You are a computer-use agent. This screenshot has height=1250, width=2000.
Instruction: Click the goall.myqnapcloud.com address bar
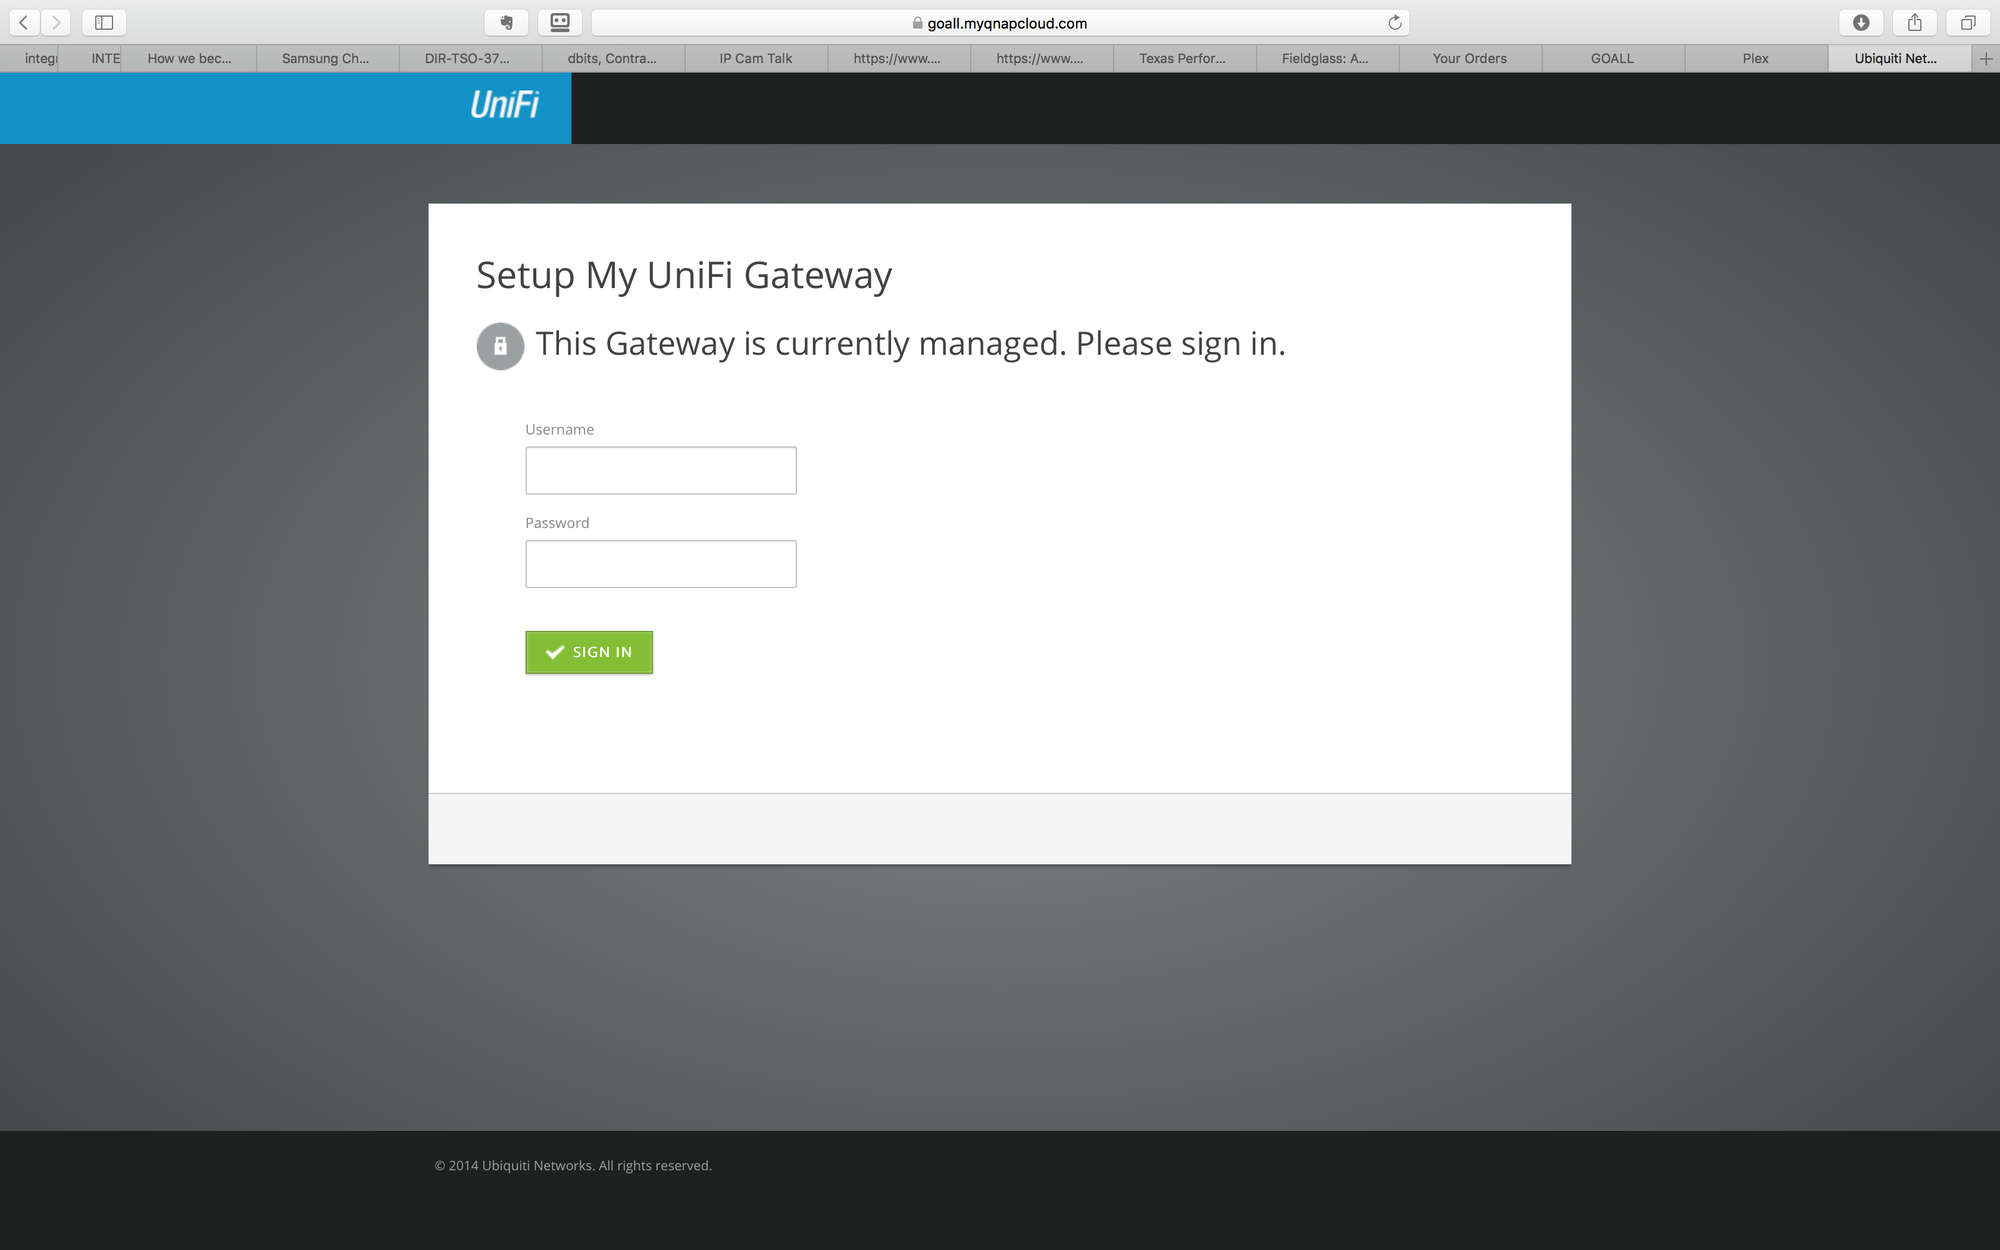click(x=1000, y=22)
